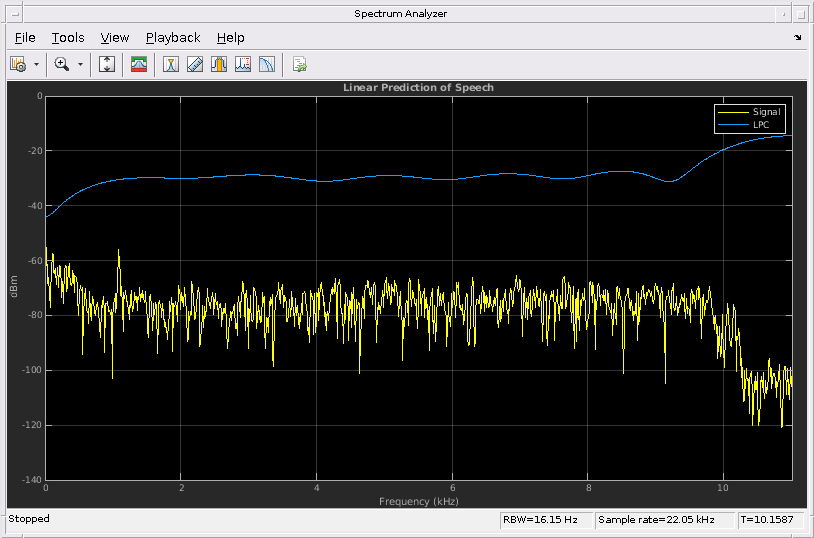Toggle Signal trace visibility in legend

766,112
